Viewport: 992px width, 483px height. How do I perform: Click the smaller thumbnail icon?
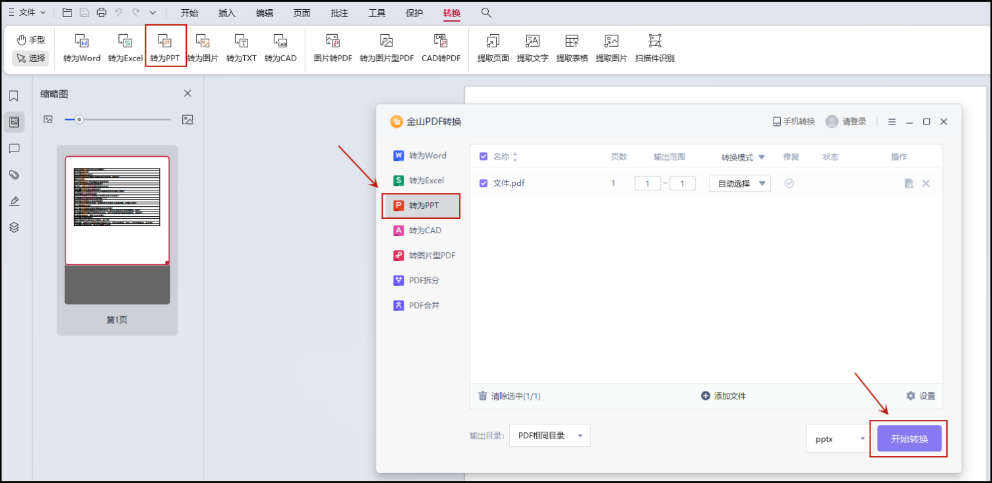pos(48,119)
